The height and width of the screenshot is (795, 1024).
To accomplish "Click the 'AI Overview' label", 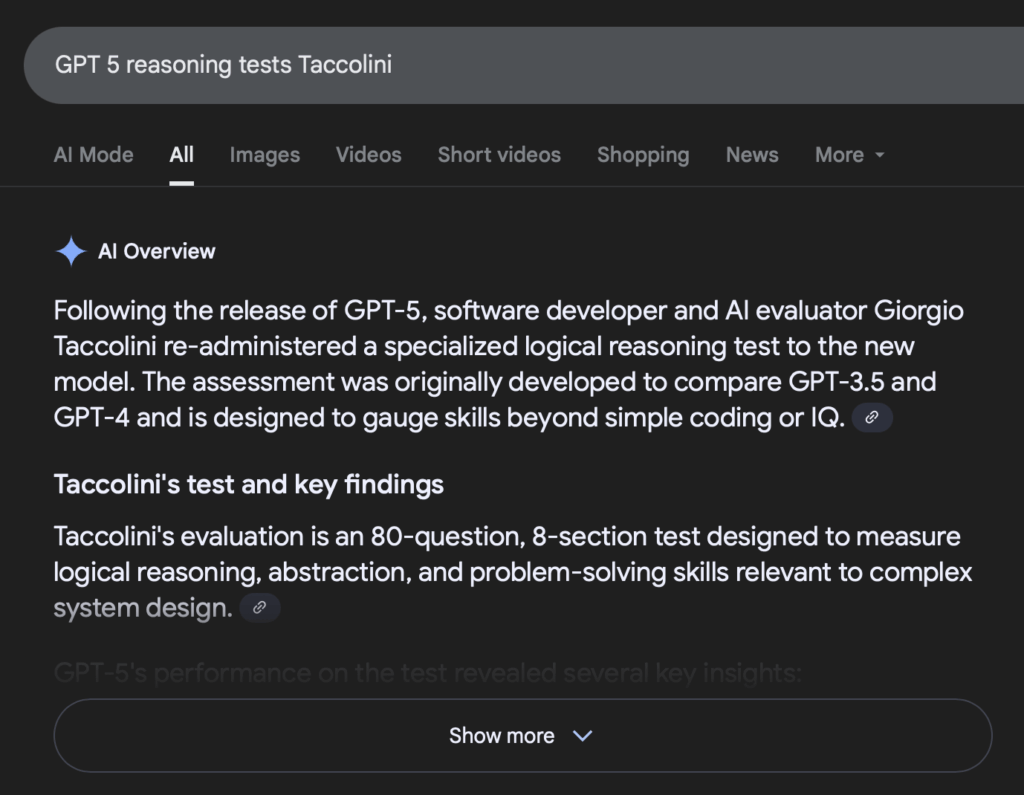I will pyautogui.click(x=157, y=251).
